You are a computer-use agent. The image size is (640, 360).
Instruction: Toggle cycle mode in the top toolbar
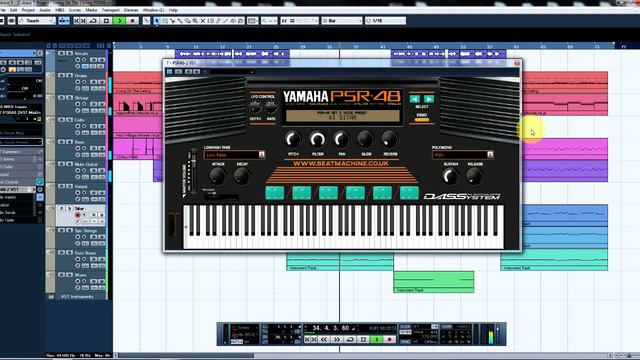pos(93,20)
